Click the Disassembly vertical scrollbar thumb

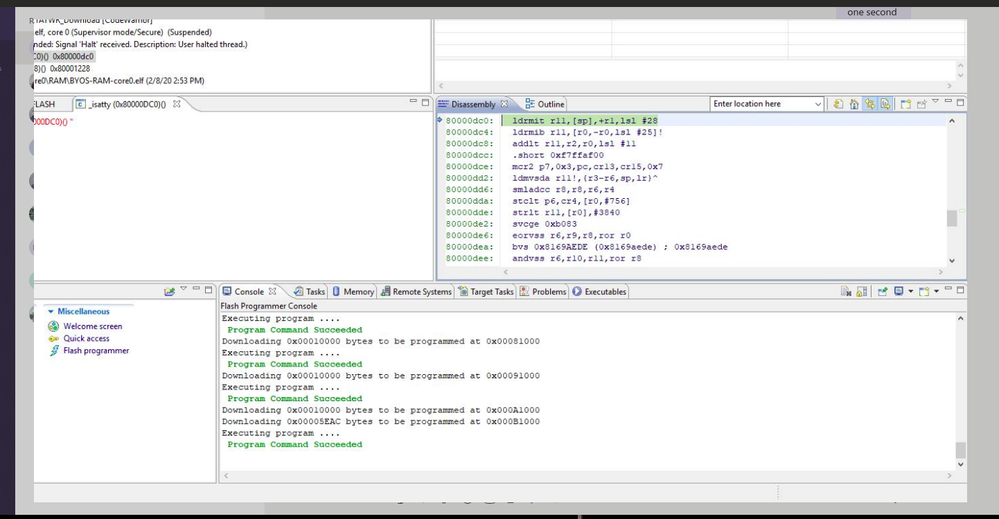pos(952,218)
